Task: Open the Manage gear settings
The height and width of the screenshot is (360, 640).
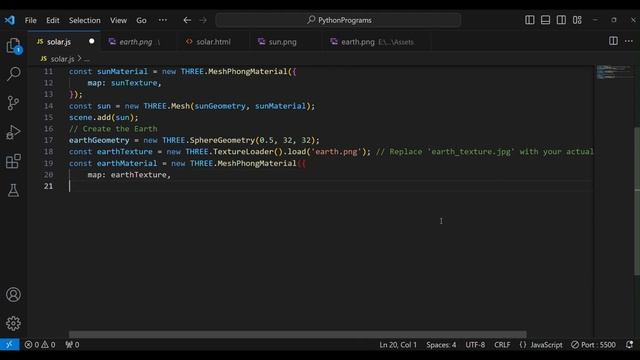Action: tap(13, 323)
